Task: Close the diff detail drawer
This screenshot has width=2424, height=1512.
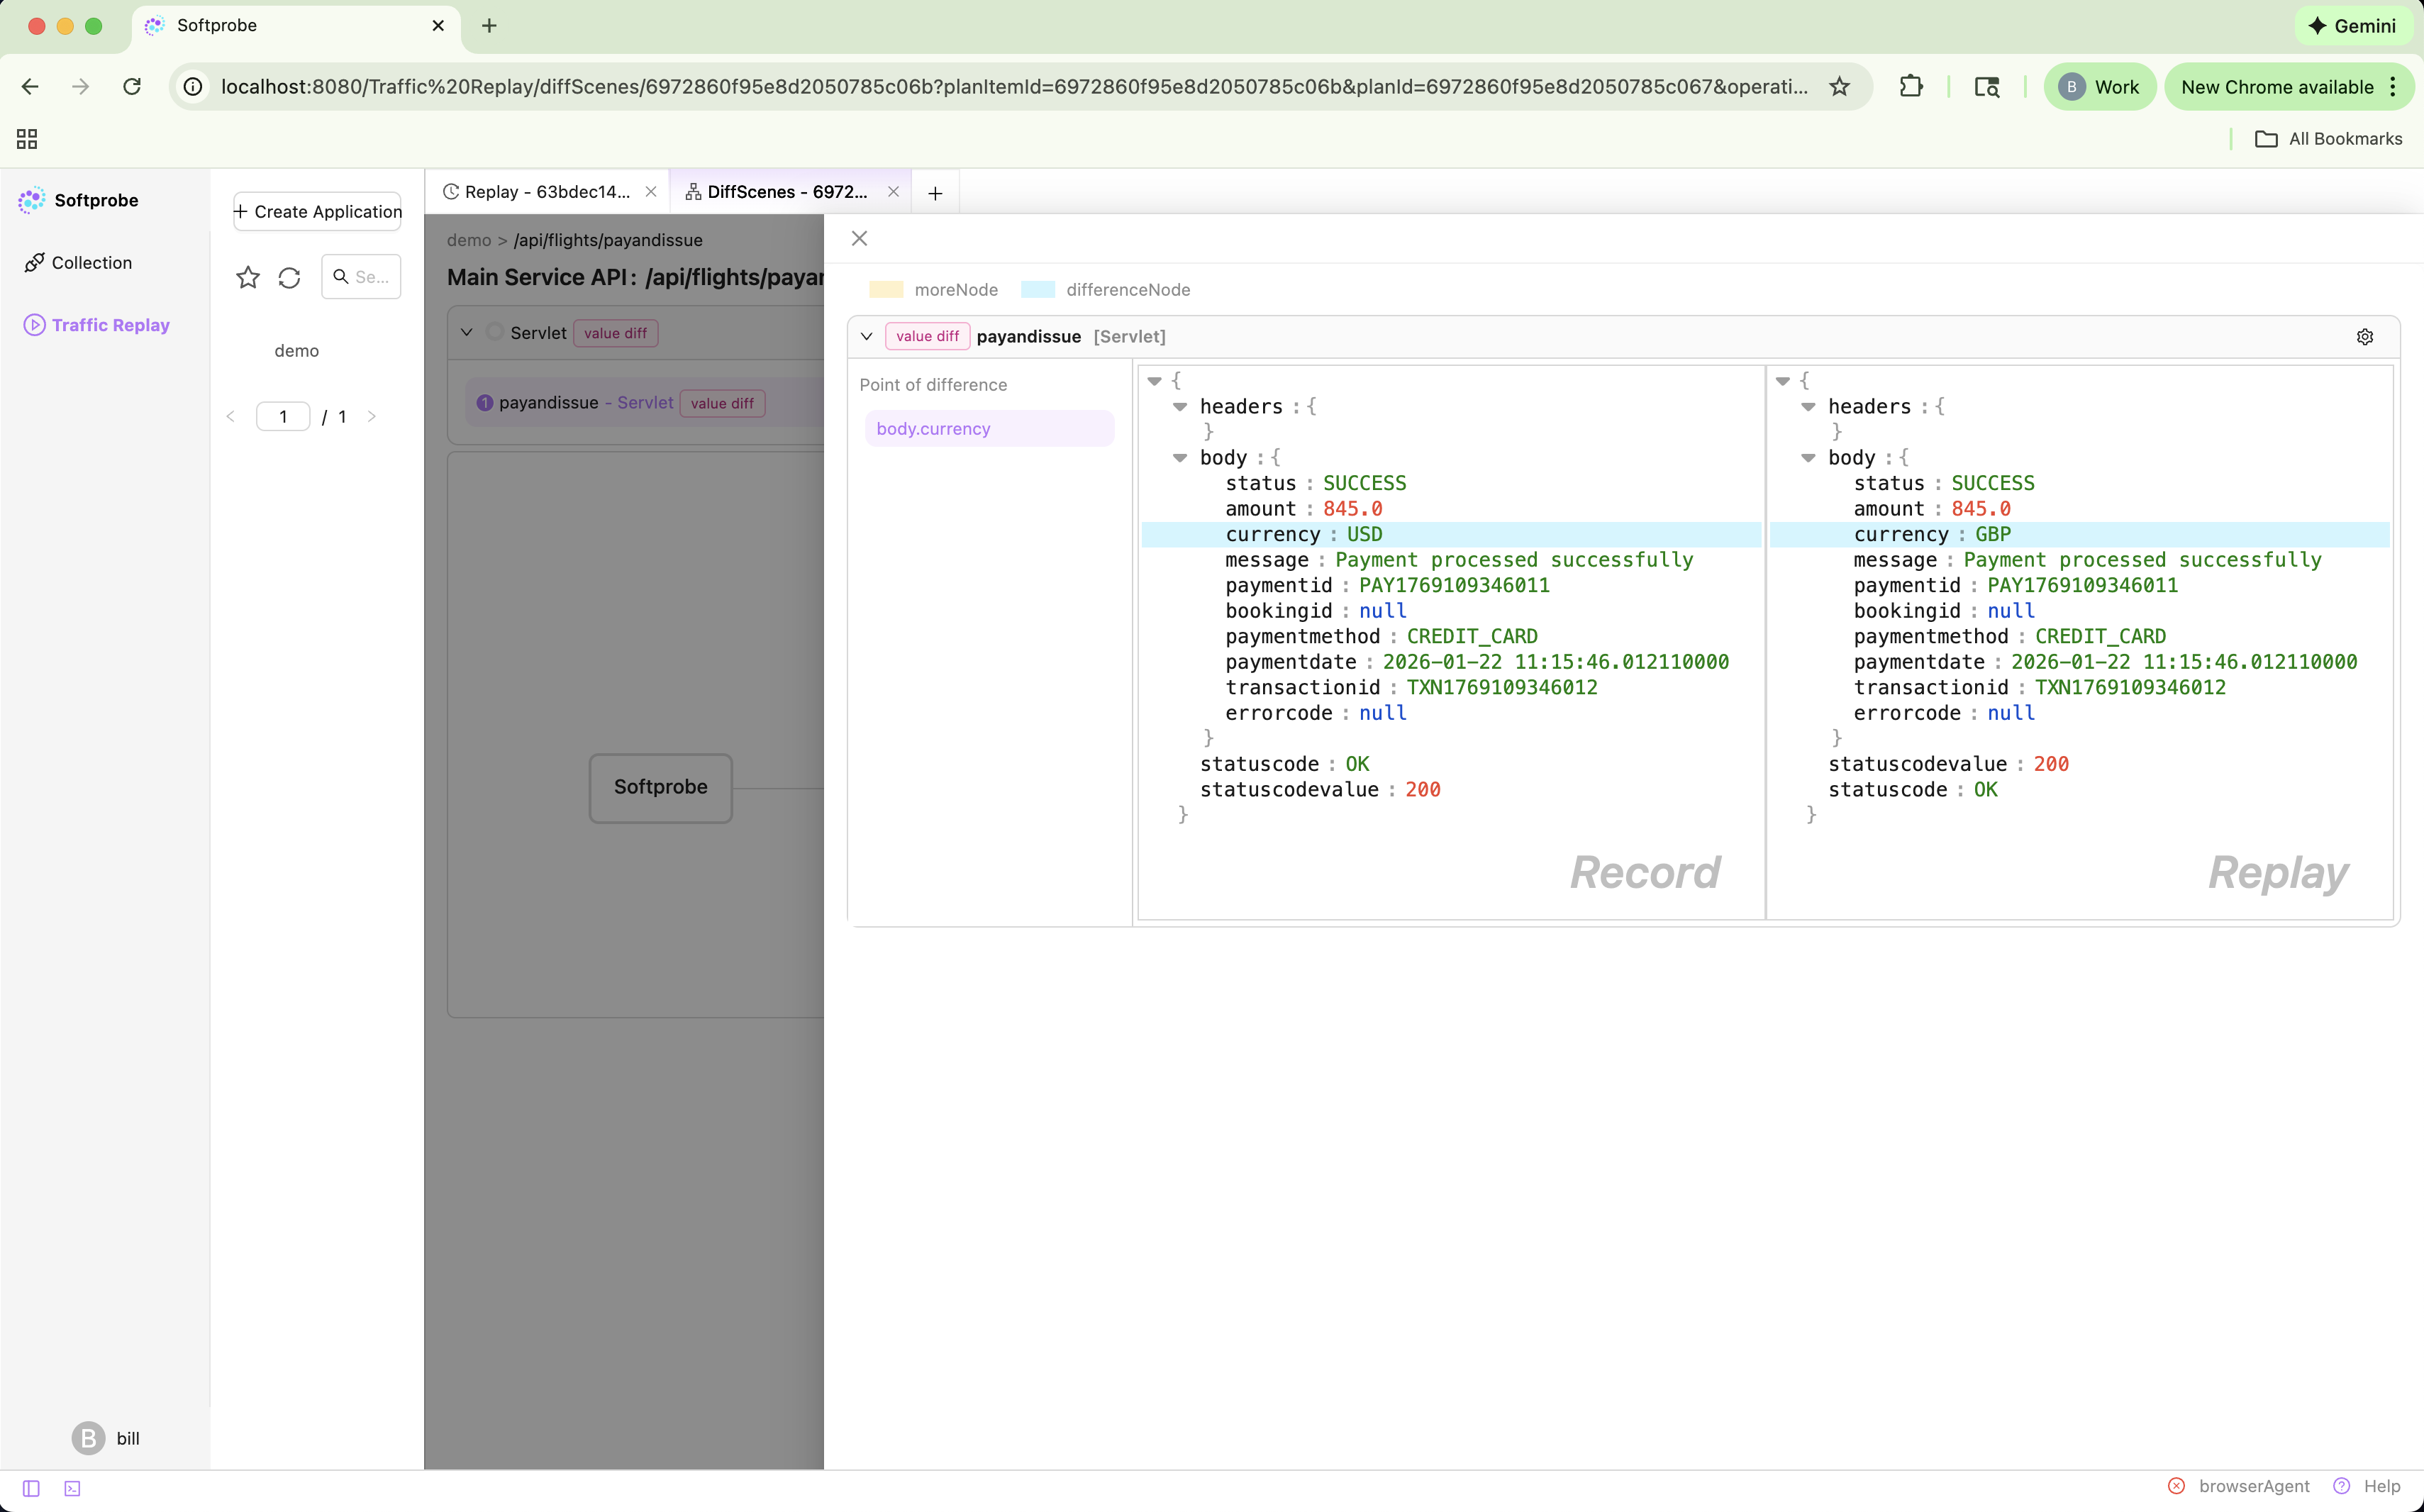Action: coord(859,238)
